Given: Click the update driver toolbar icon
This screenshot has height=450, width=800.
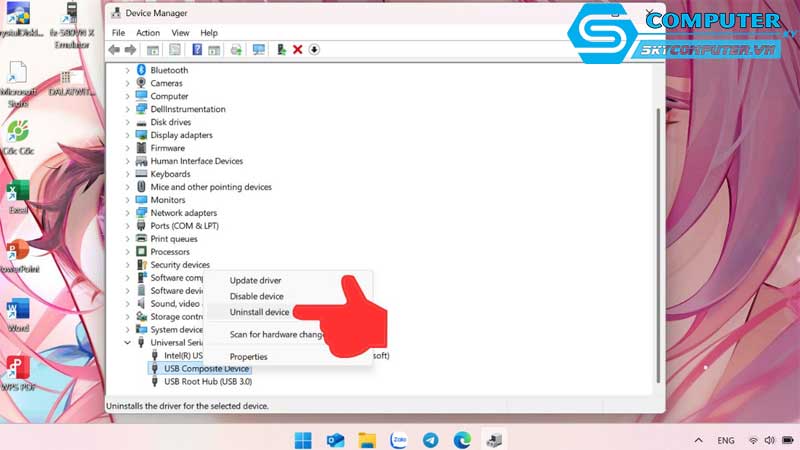Looking at the screenshot, I should 282,49.
